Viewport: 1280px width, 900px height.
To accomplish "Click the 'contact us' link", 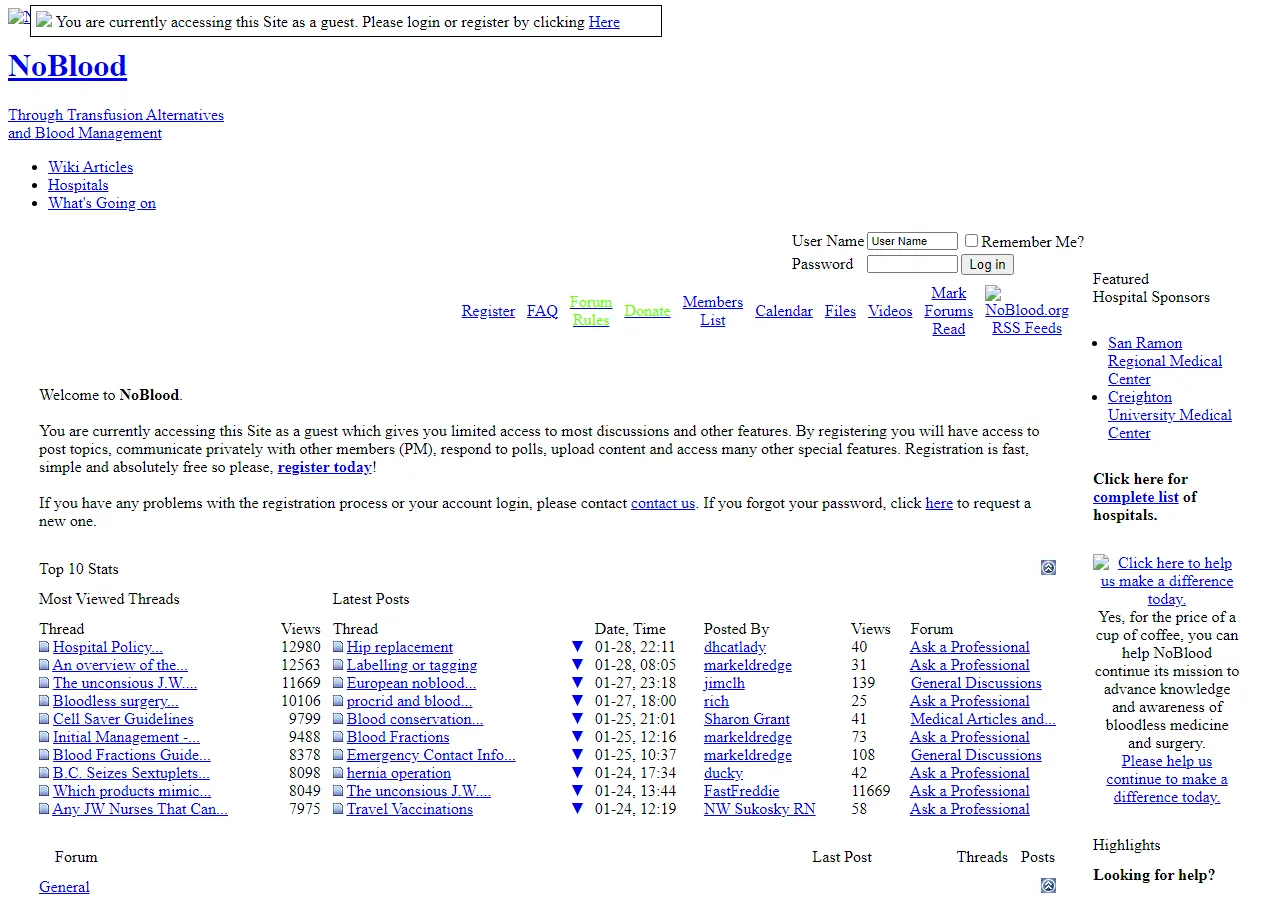I will 663,503.
